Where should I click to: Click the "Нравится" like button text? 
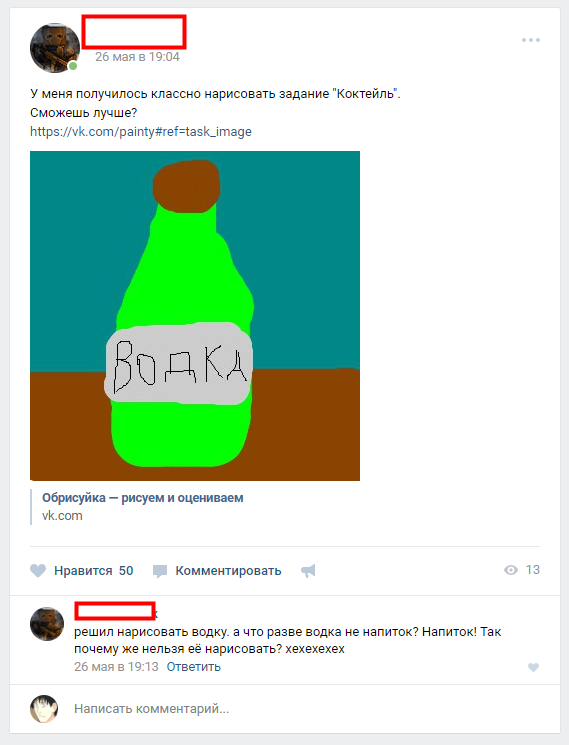coord(83,571)
